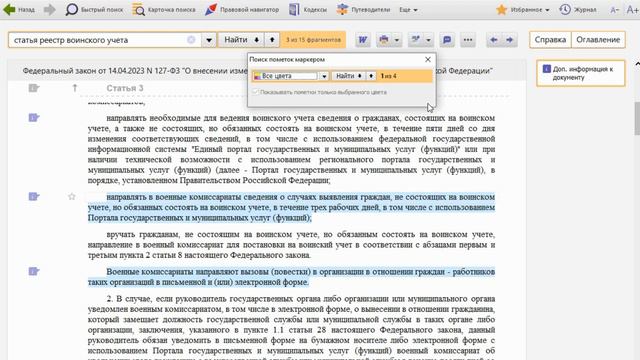
Task: Open the Все цвета color selector
Action: pyautogui.click(x=285, y=76)
